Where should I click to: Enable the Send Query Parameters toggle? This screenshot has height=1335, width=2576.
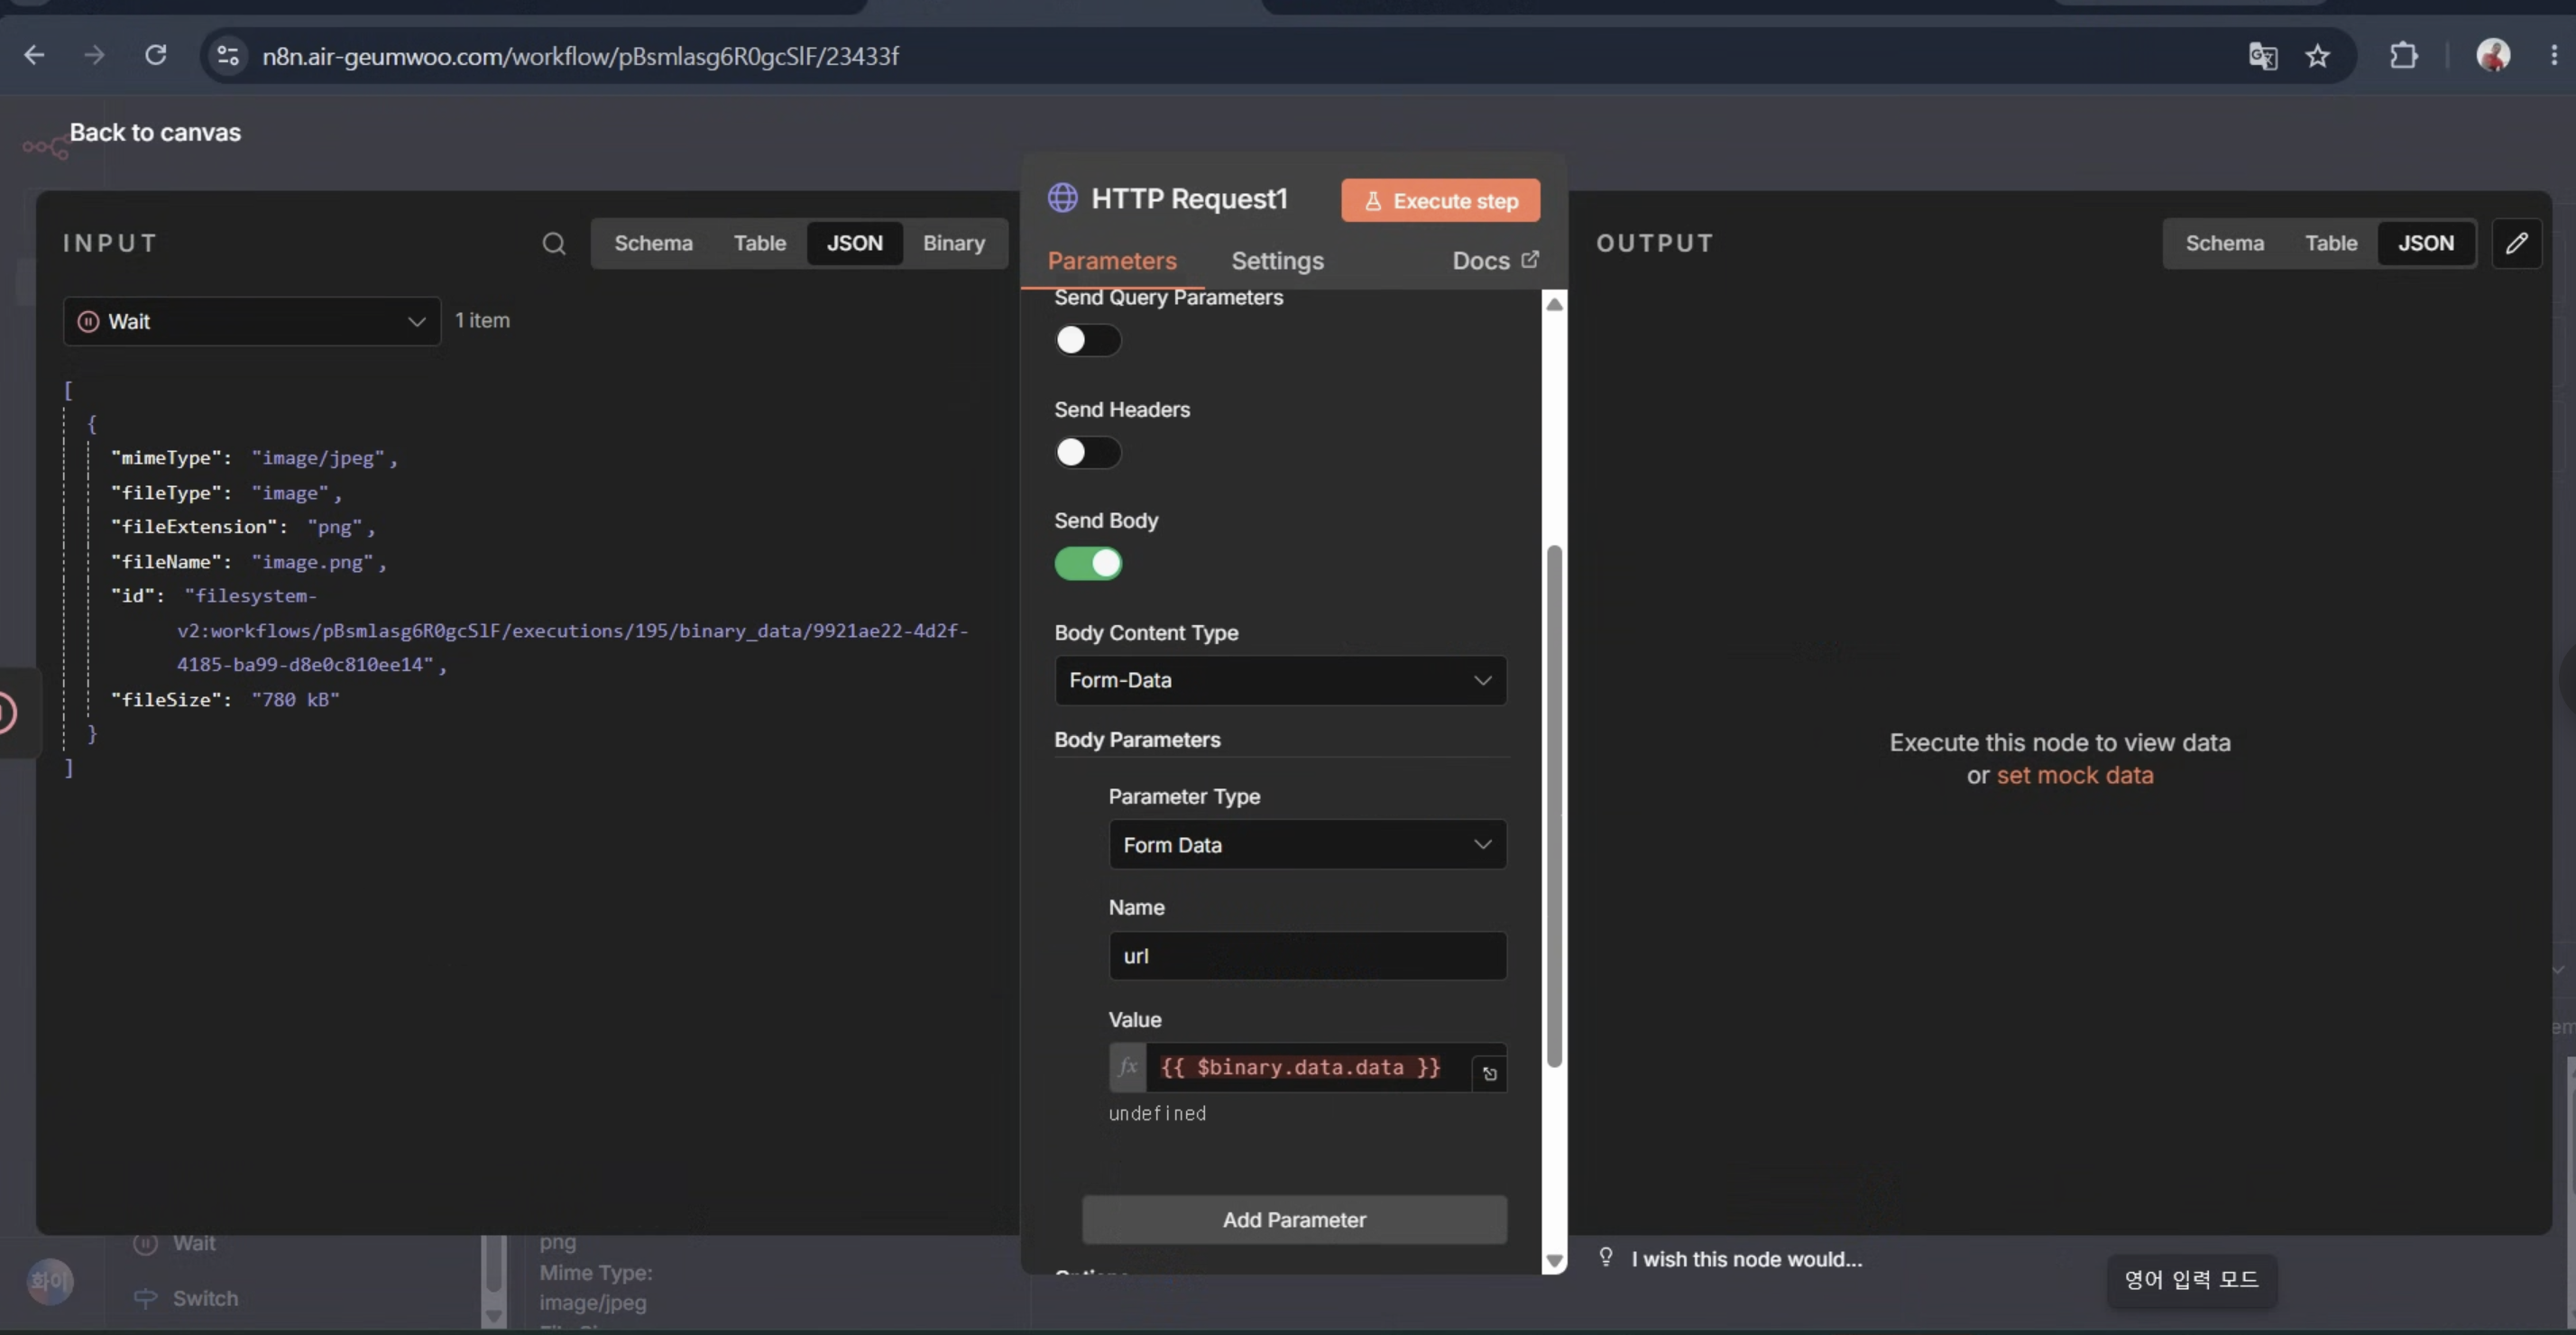click(x=1087, y=340)
